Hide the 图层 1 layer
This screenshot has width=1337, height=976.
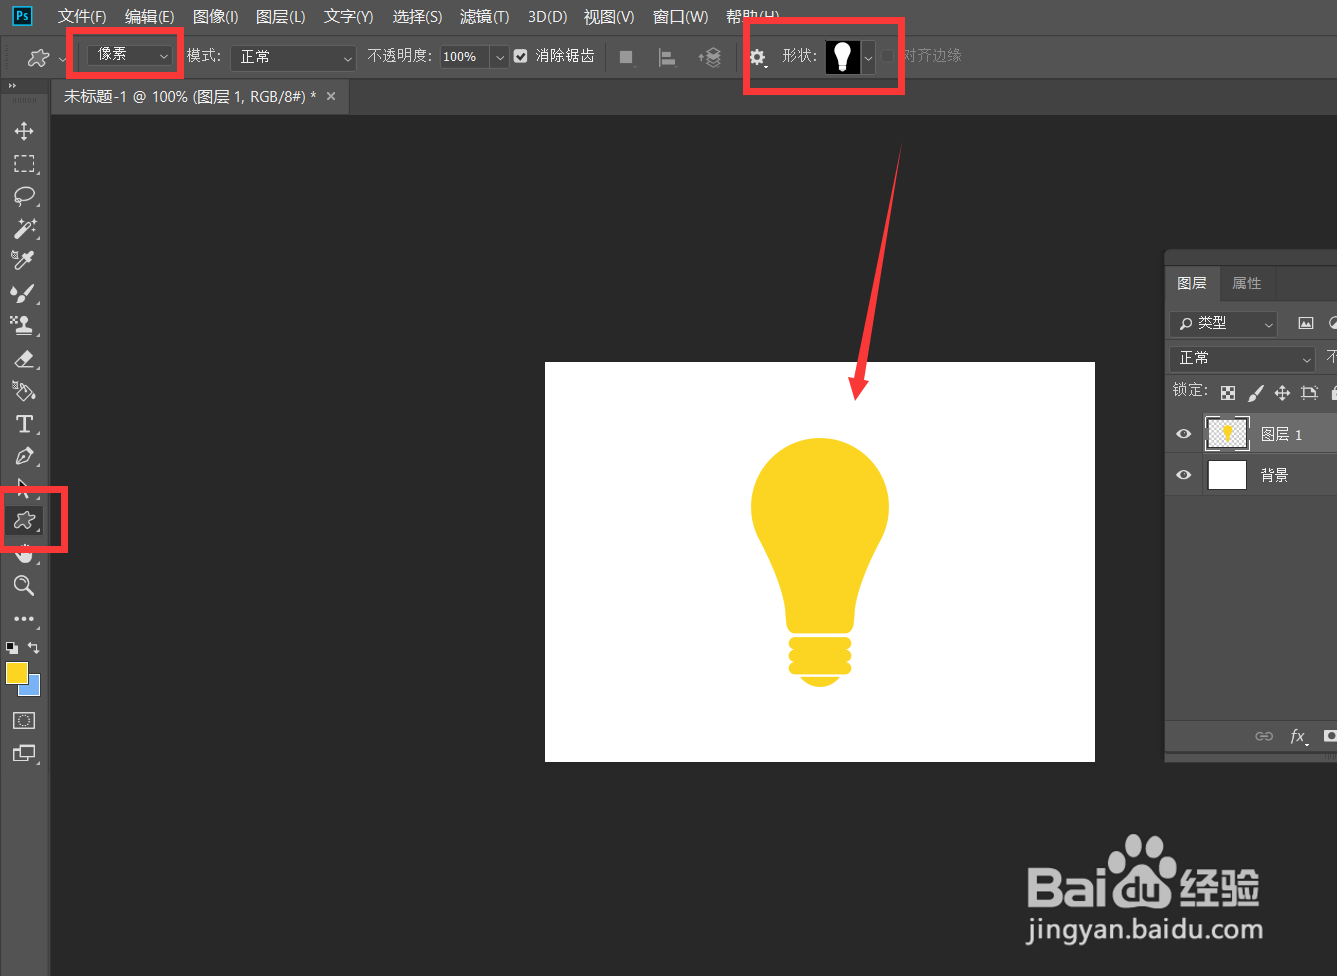pos(1183,433)
